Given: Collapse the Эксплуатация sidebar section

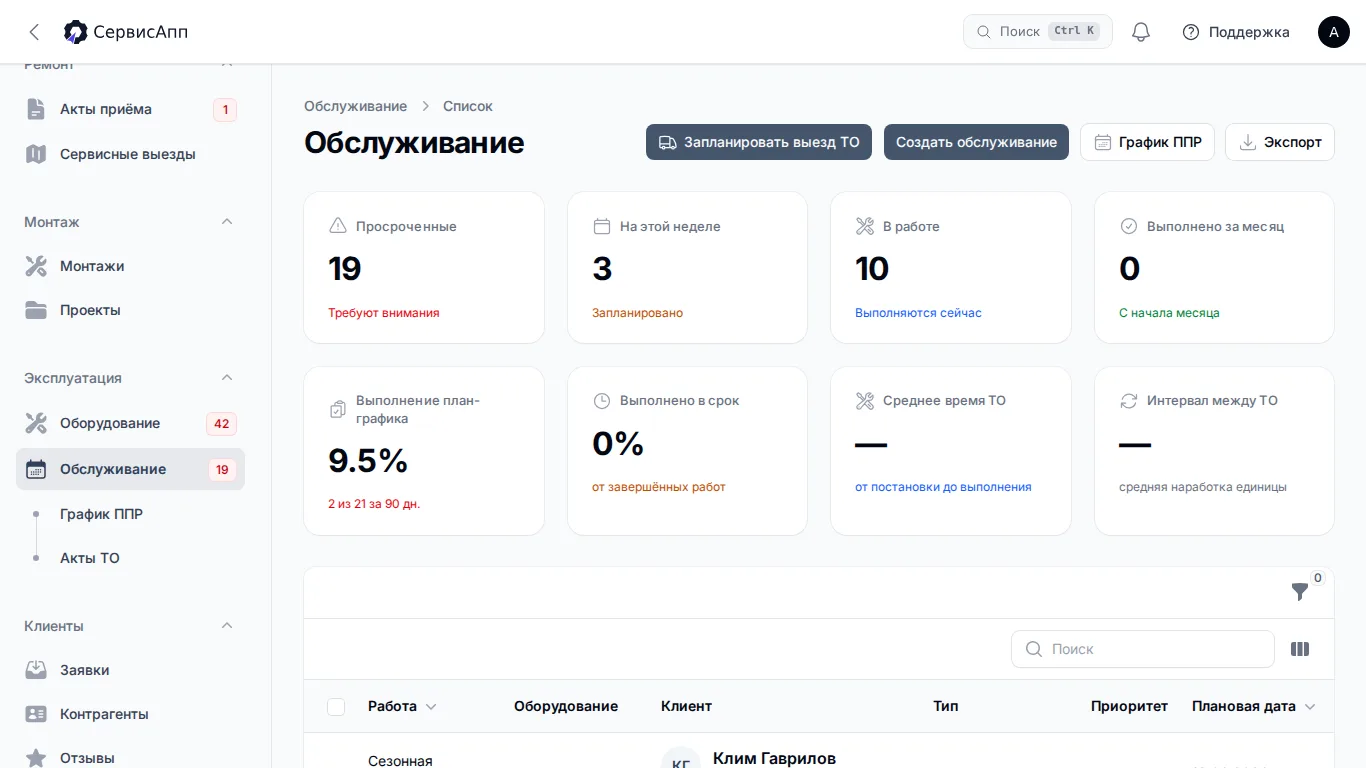Looking at the screenshot, I should (227, 378).
